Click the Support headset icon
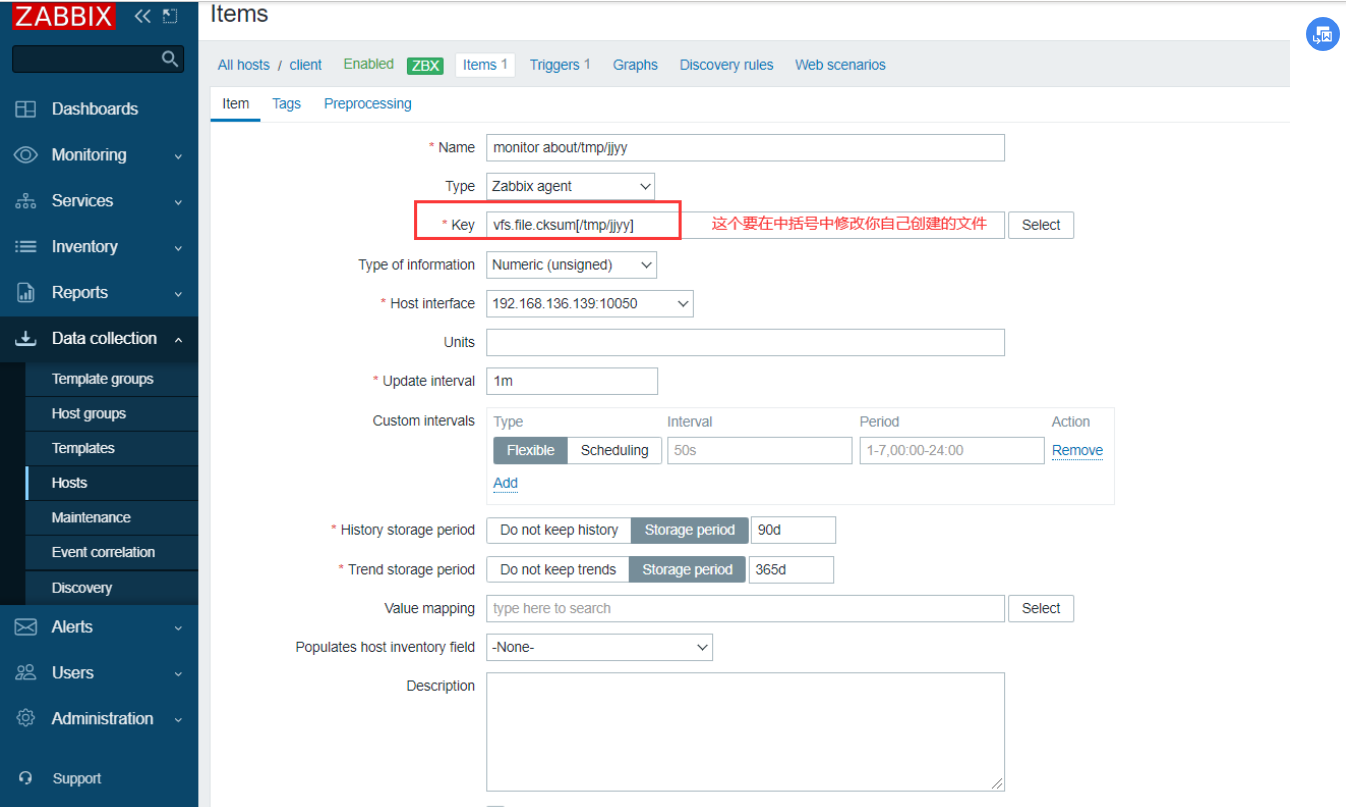 coord(26,779)
